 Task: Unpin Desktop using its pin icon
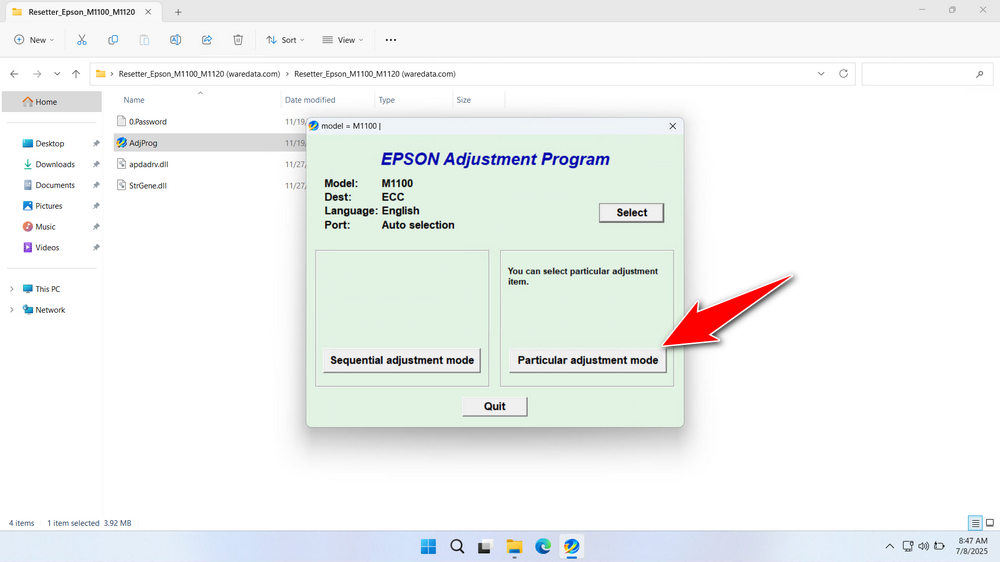coord(96,144)
